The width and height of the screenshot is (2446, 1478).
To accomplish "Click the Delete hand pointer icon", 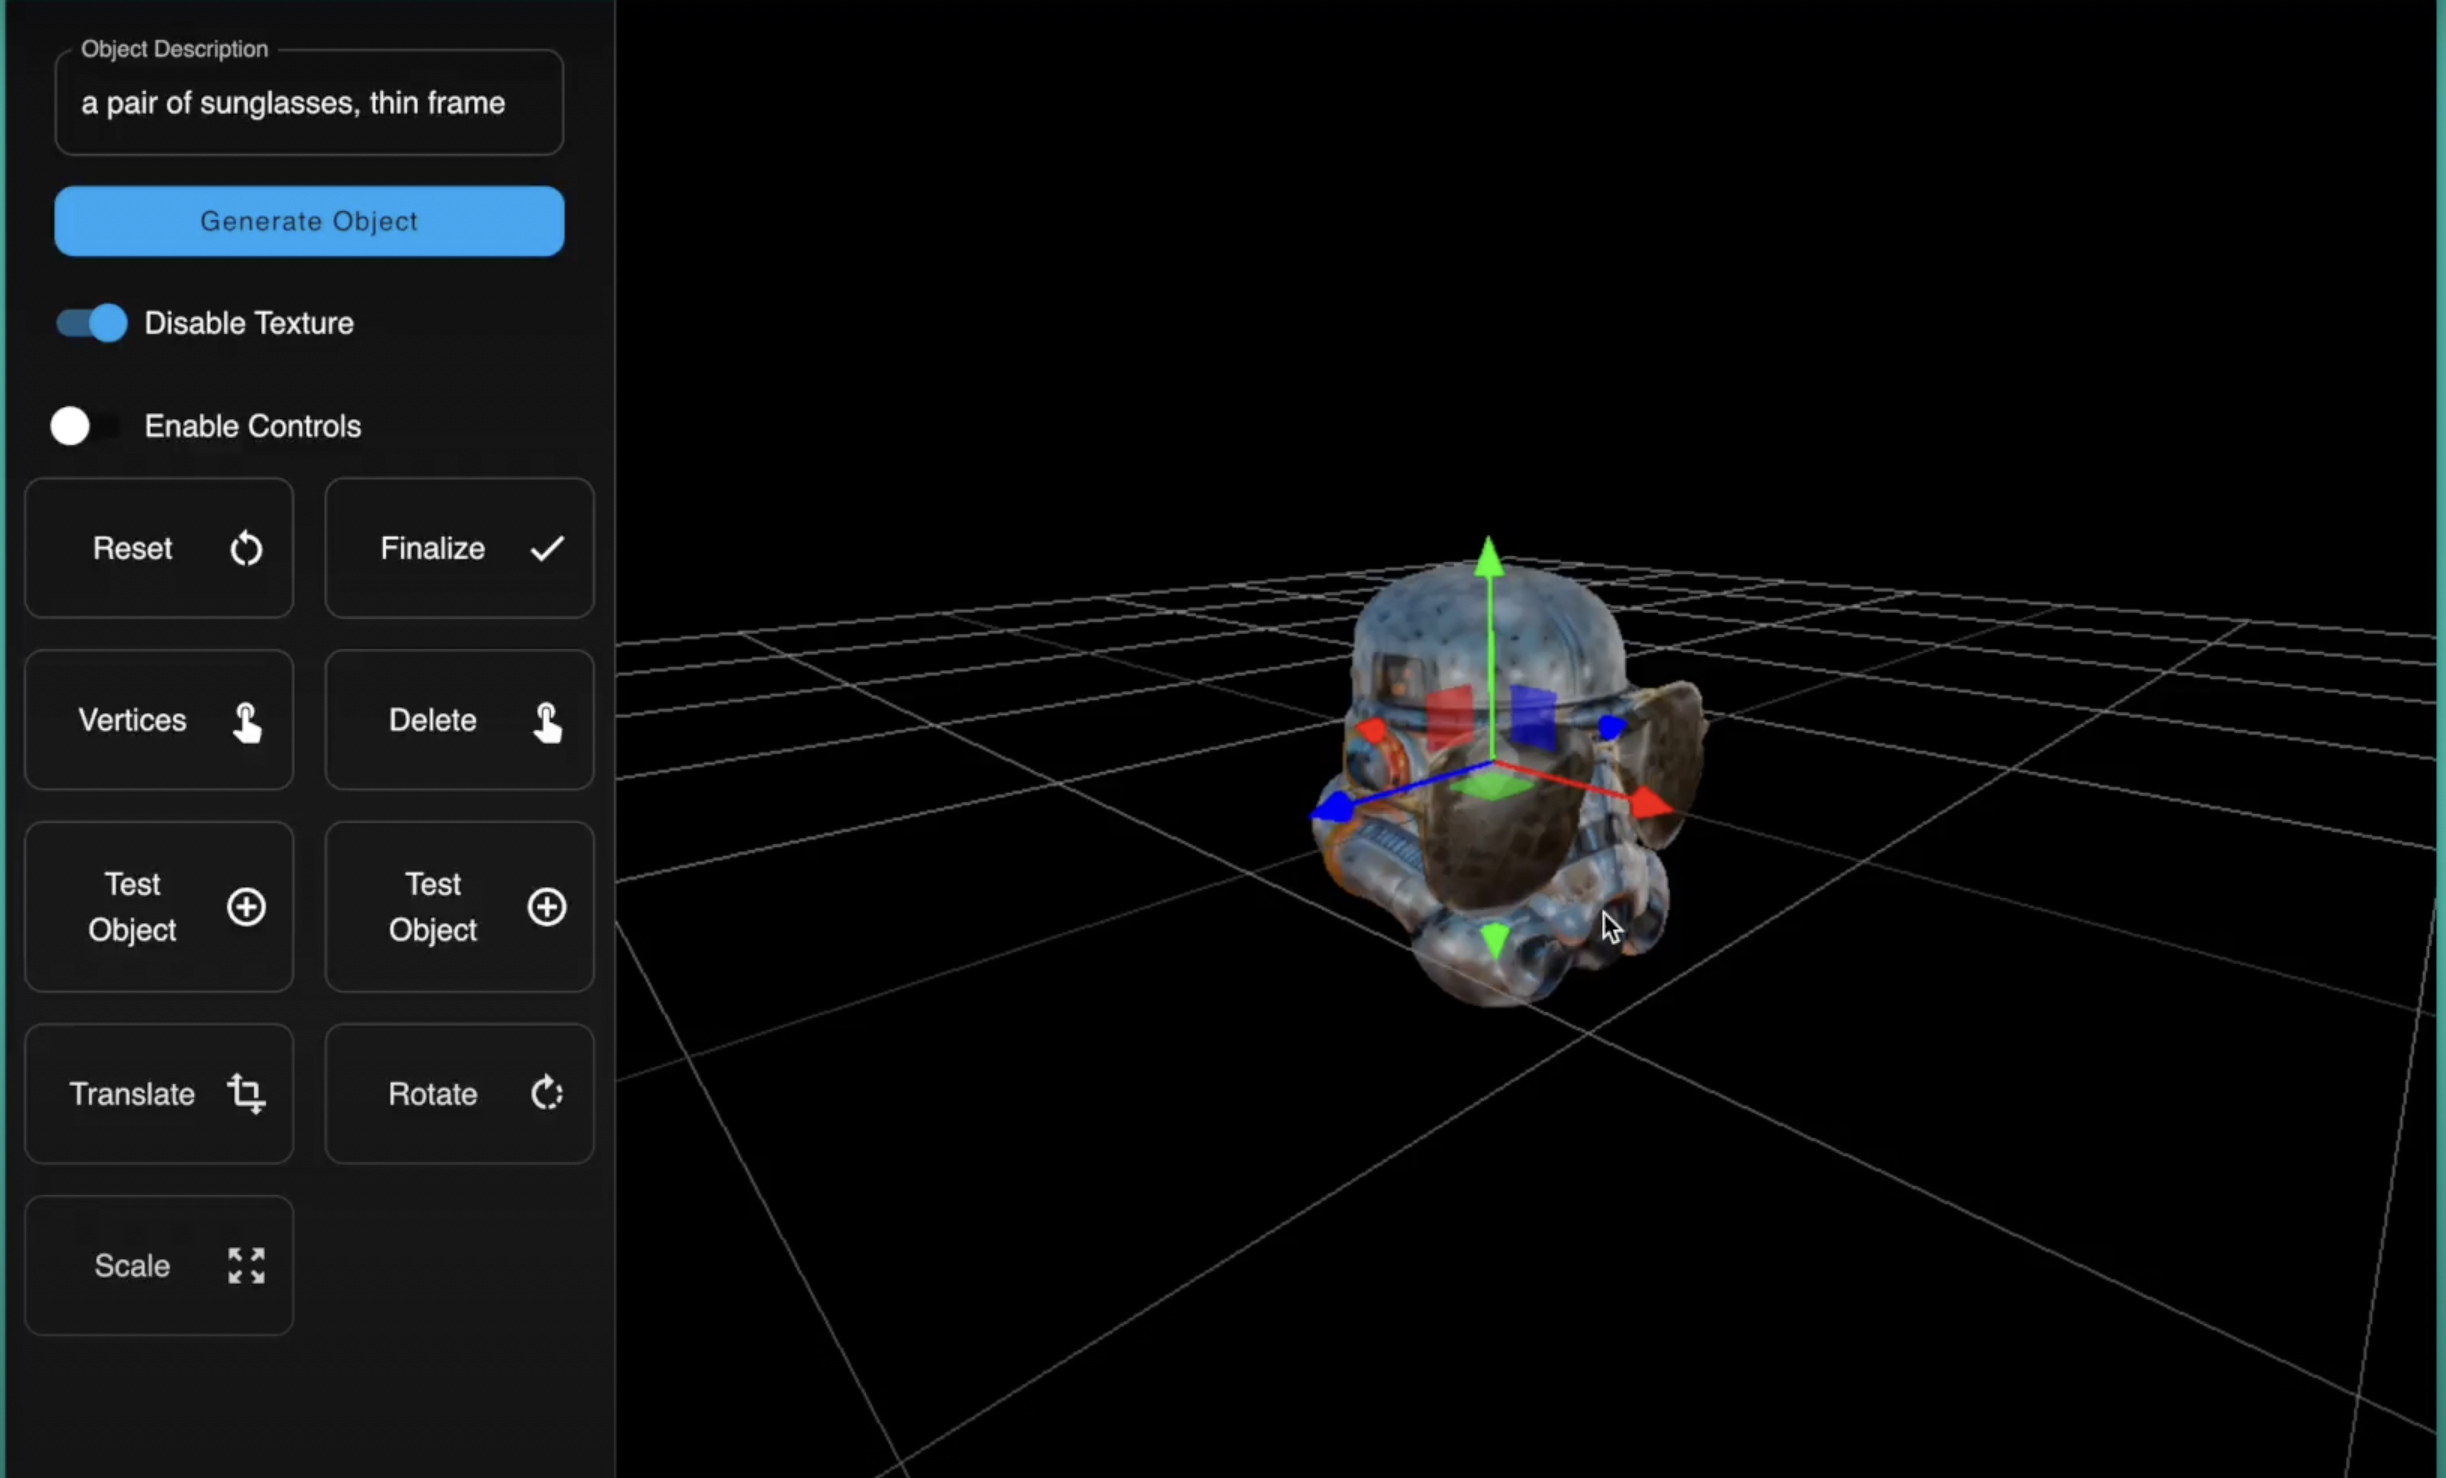I will pos(547,722).
